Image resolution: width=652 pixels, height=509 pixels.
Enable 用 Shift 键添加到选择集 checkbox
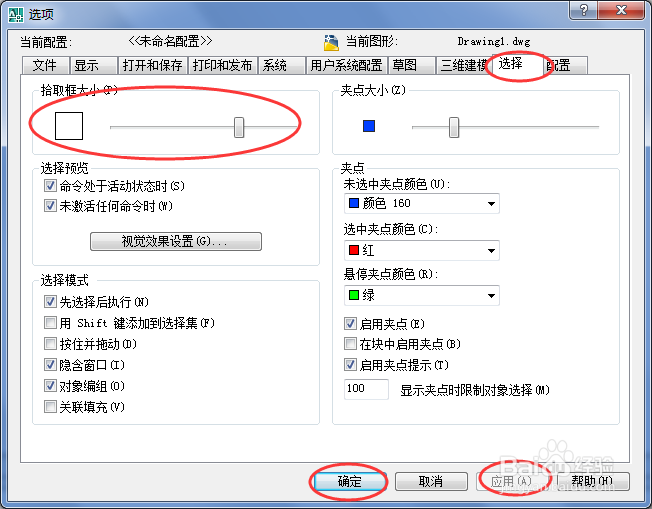tap(50, 322)
